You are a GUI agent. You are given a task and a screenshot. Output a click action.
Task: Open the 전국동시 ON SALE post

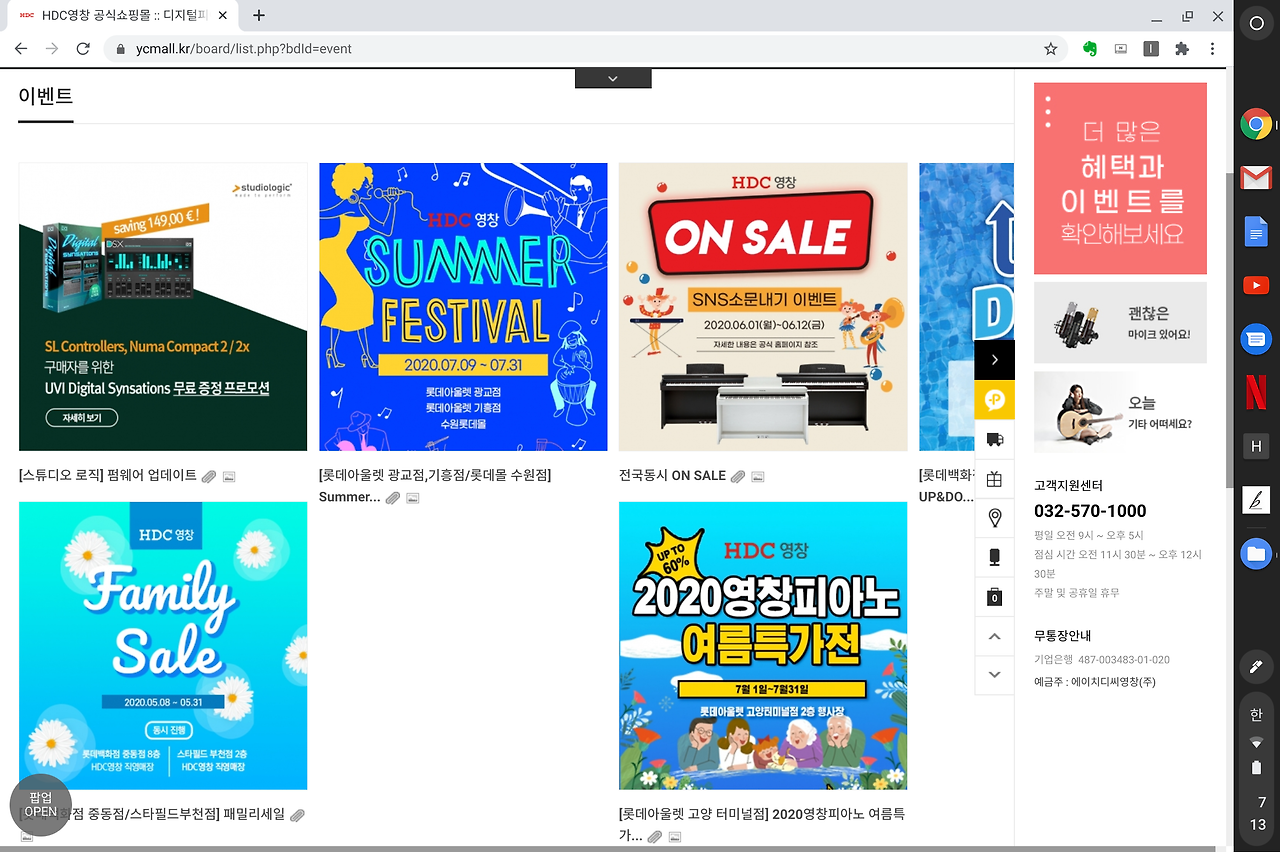click(672, 475)
